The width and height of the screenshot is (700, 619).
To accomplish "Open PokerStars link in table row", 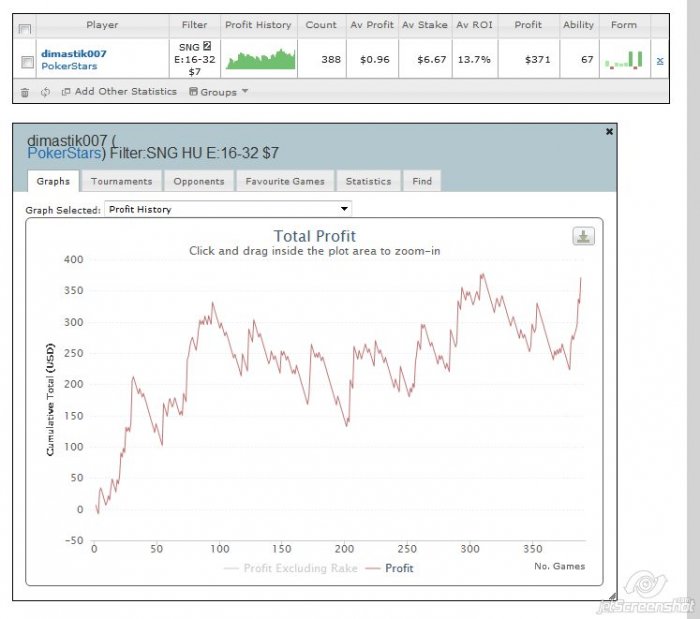I will point(69,66).
